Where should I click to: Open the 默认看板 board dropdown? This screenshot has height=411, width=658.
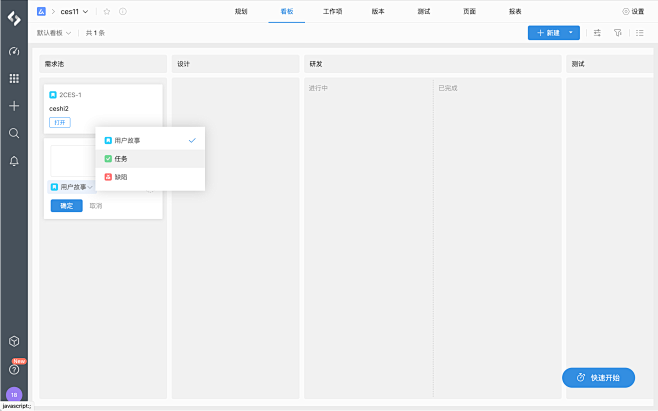(54, 33)
